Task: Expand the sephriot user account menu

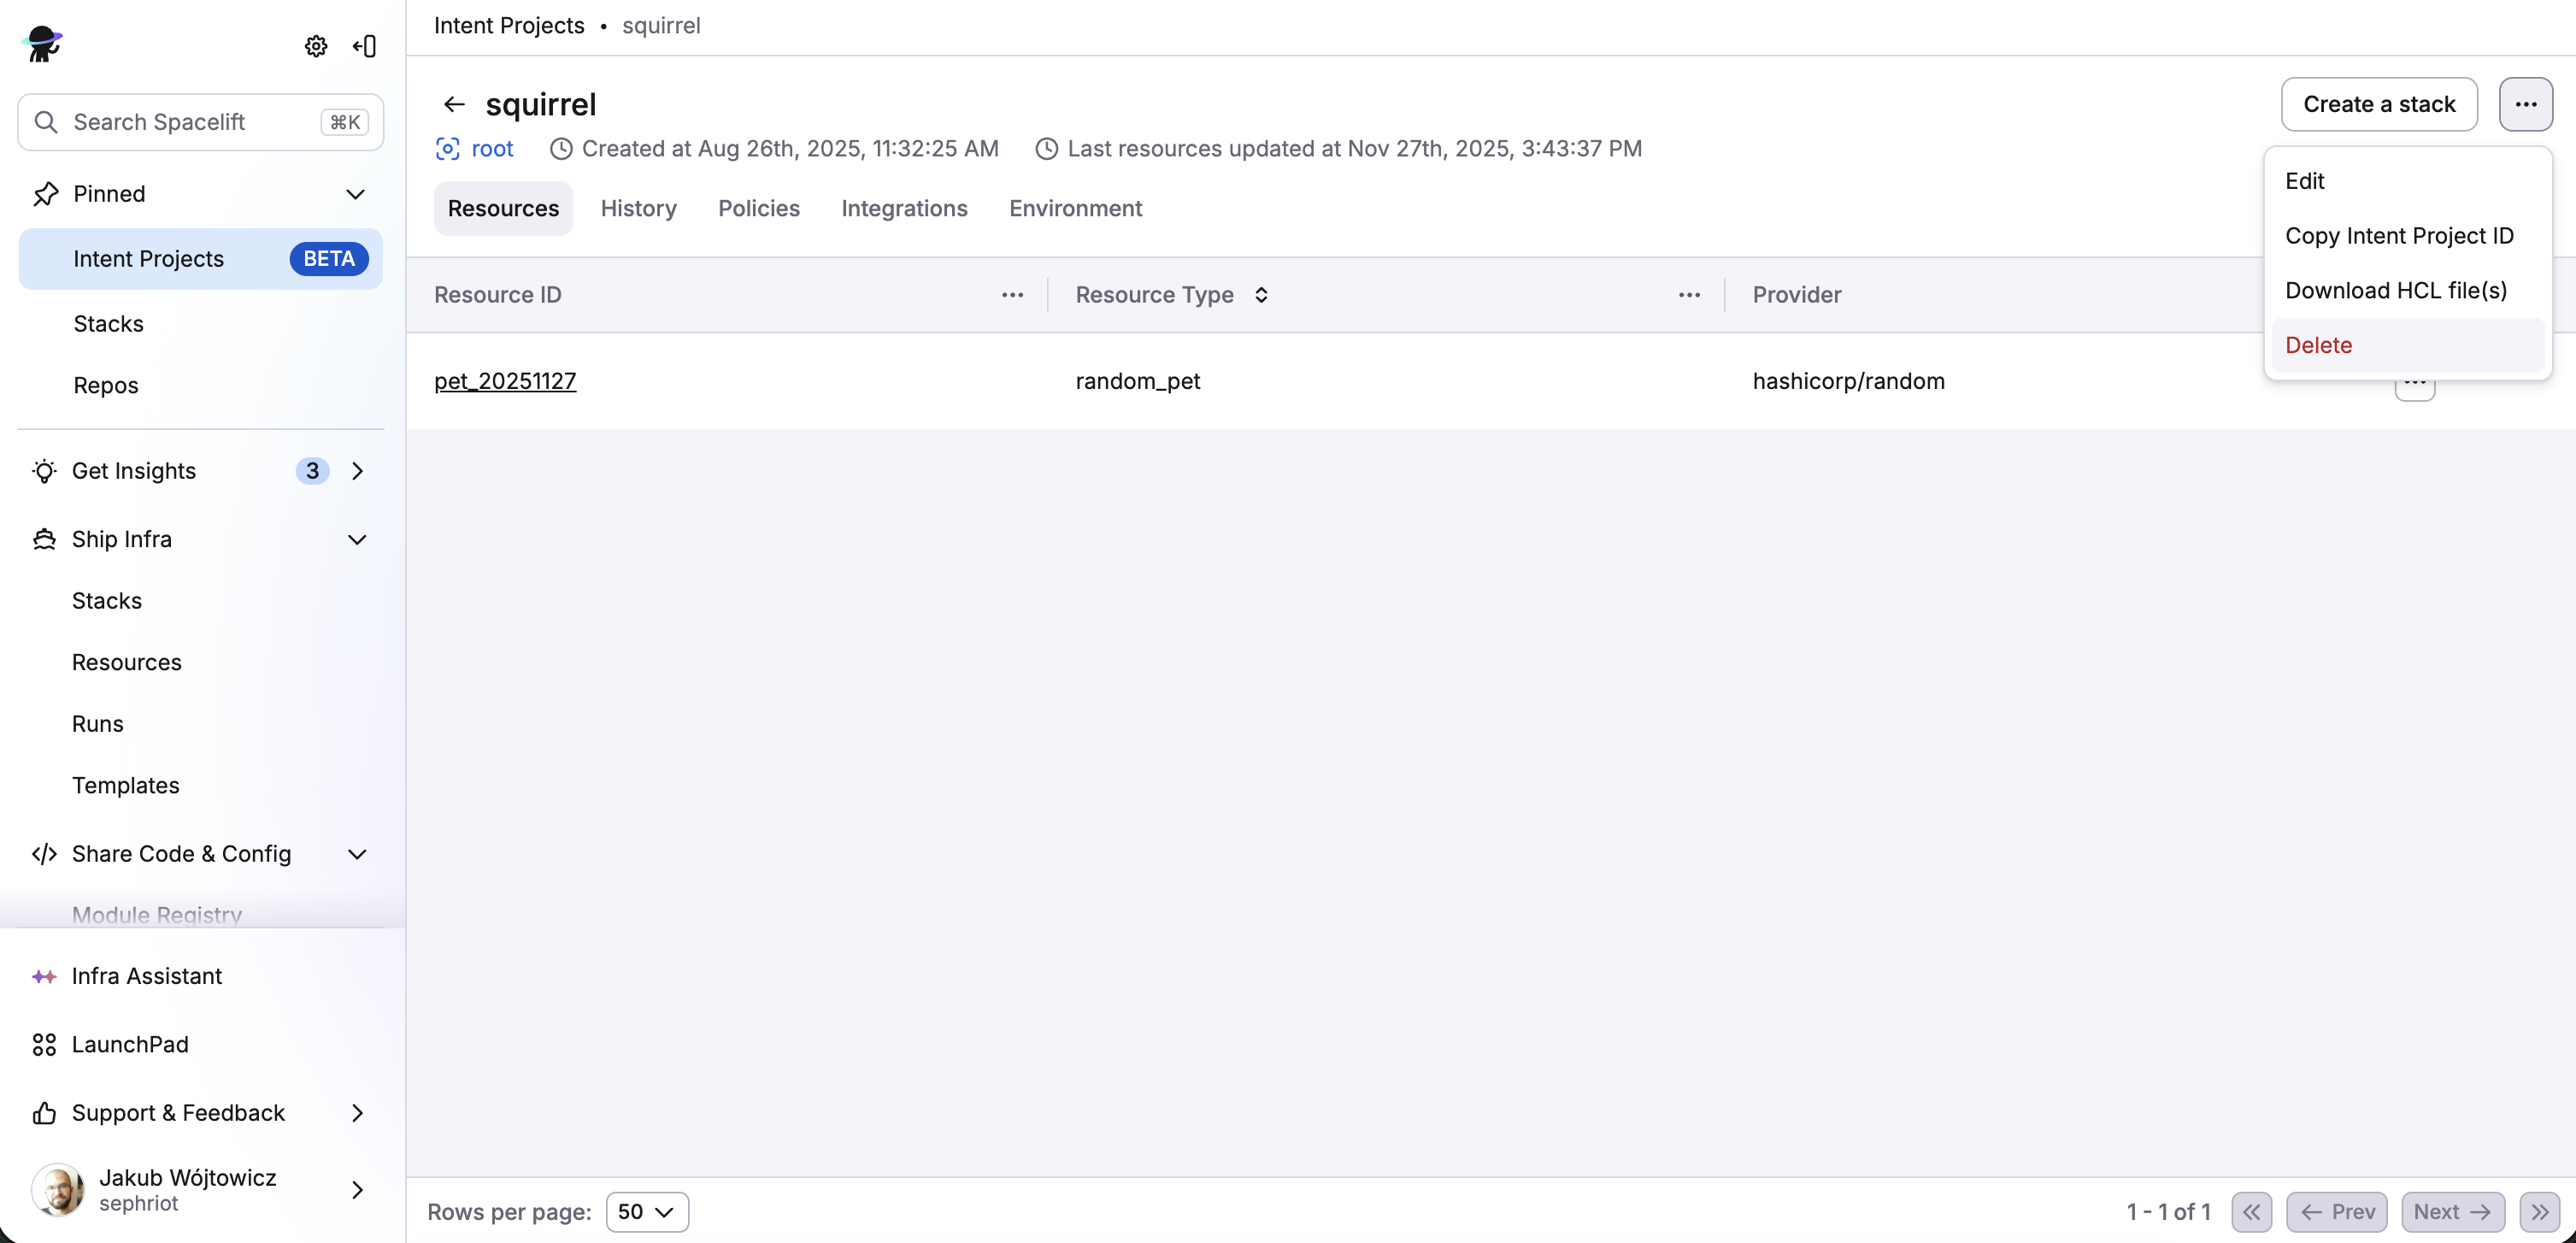Action: pos(357,1189)
